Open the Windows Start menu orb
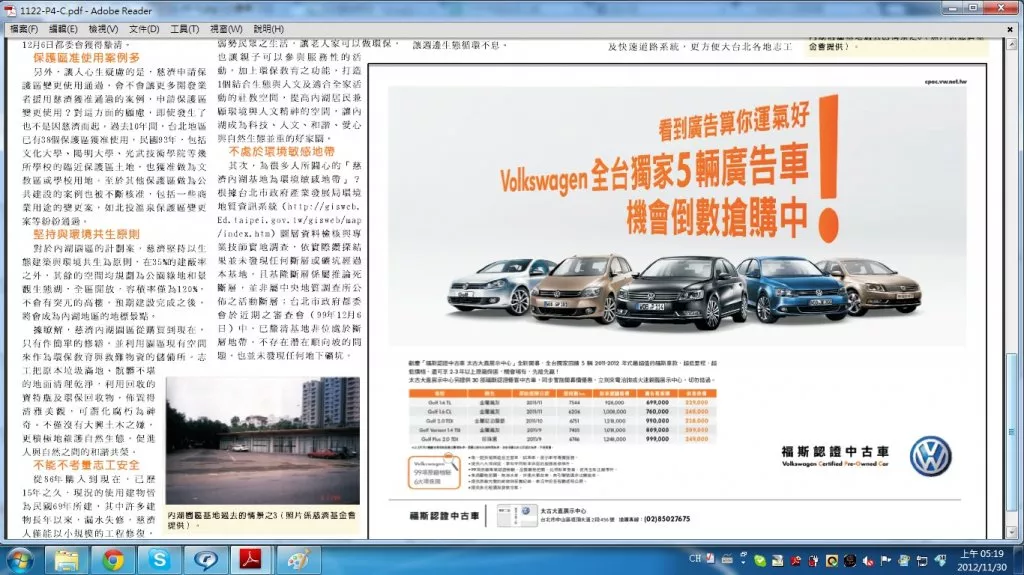The height and width of the screenshot is (575, 1024). [x=19, y=560]
